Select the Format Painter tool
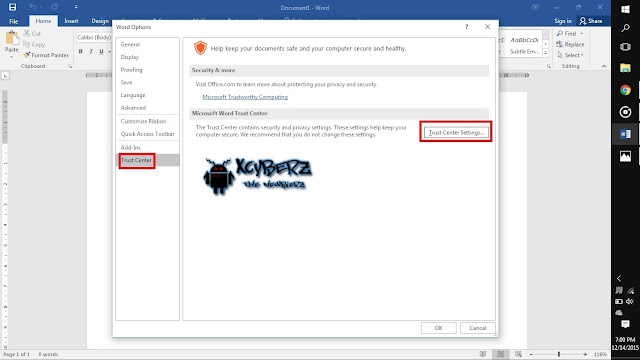Screen dimensions: 640x360 click(46, 55)
